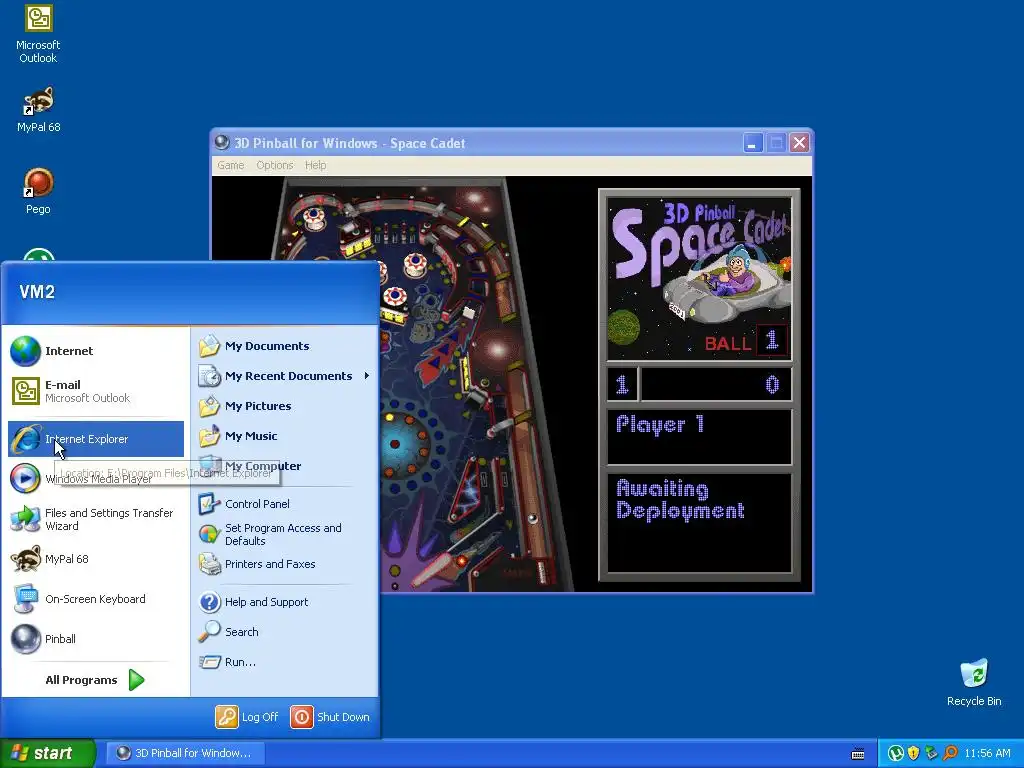Open My Documents folder

pos(284,346)
